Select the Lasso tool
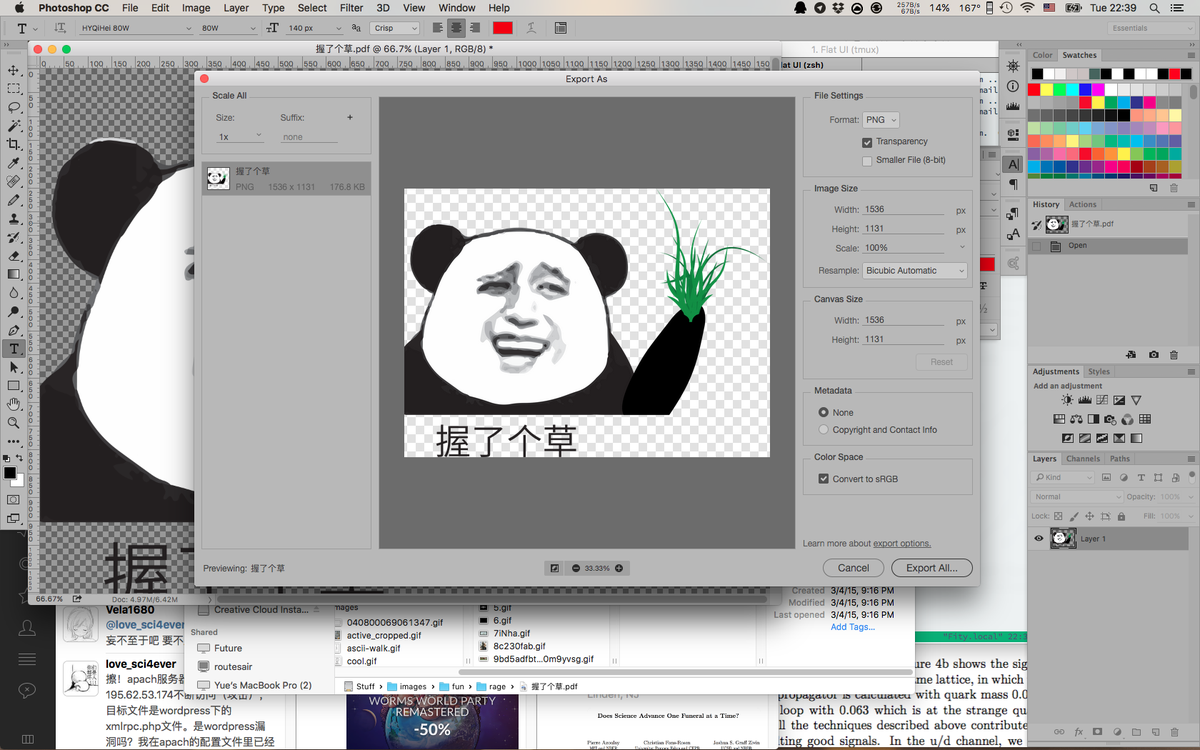Image resolution: width=1200 pixels, height=750 pixels. (14, 107)
